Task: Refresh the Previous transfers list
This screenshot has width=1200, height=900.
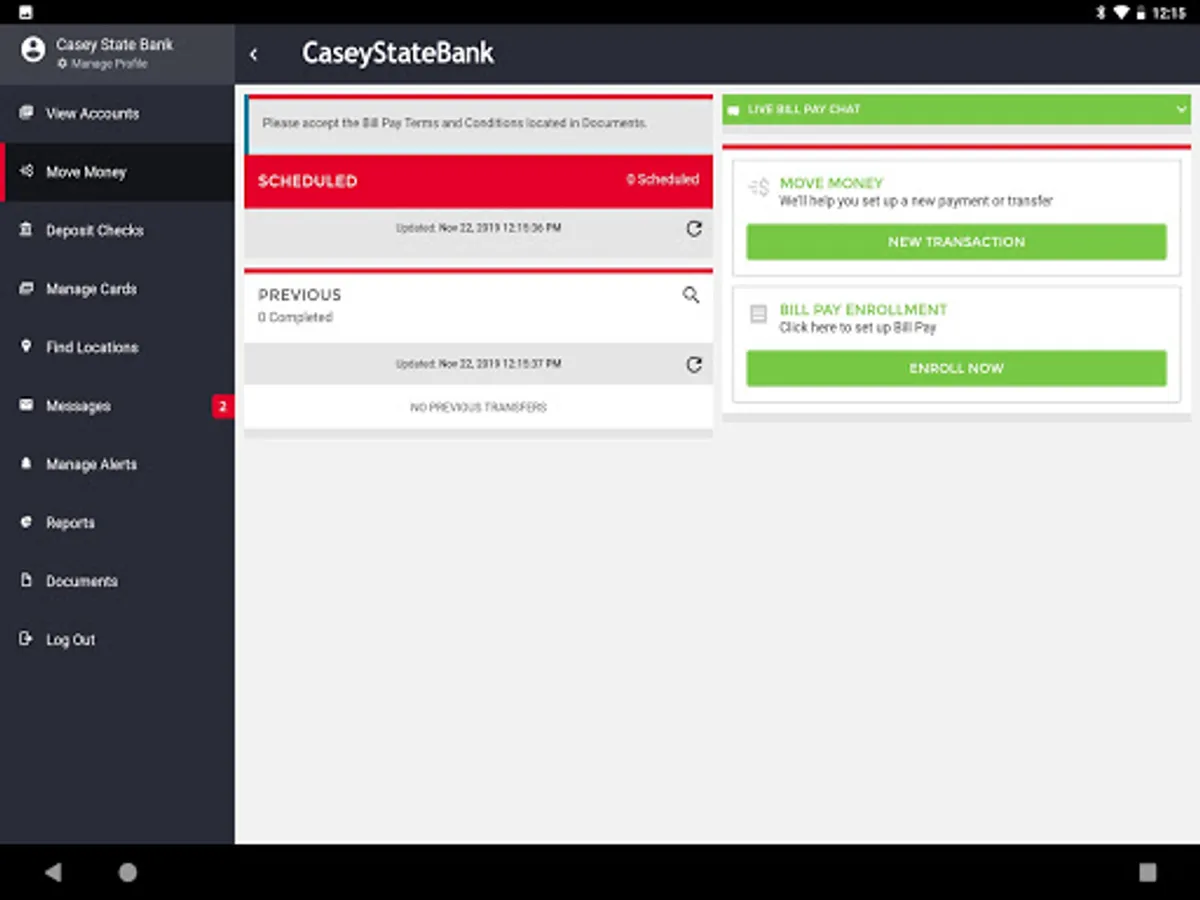Action: coord(694,365)
